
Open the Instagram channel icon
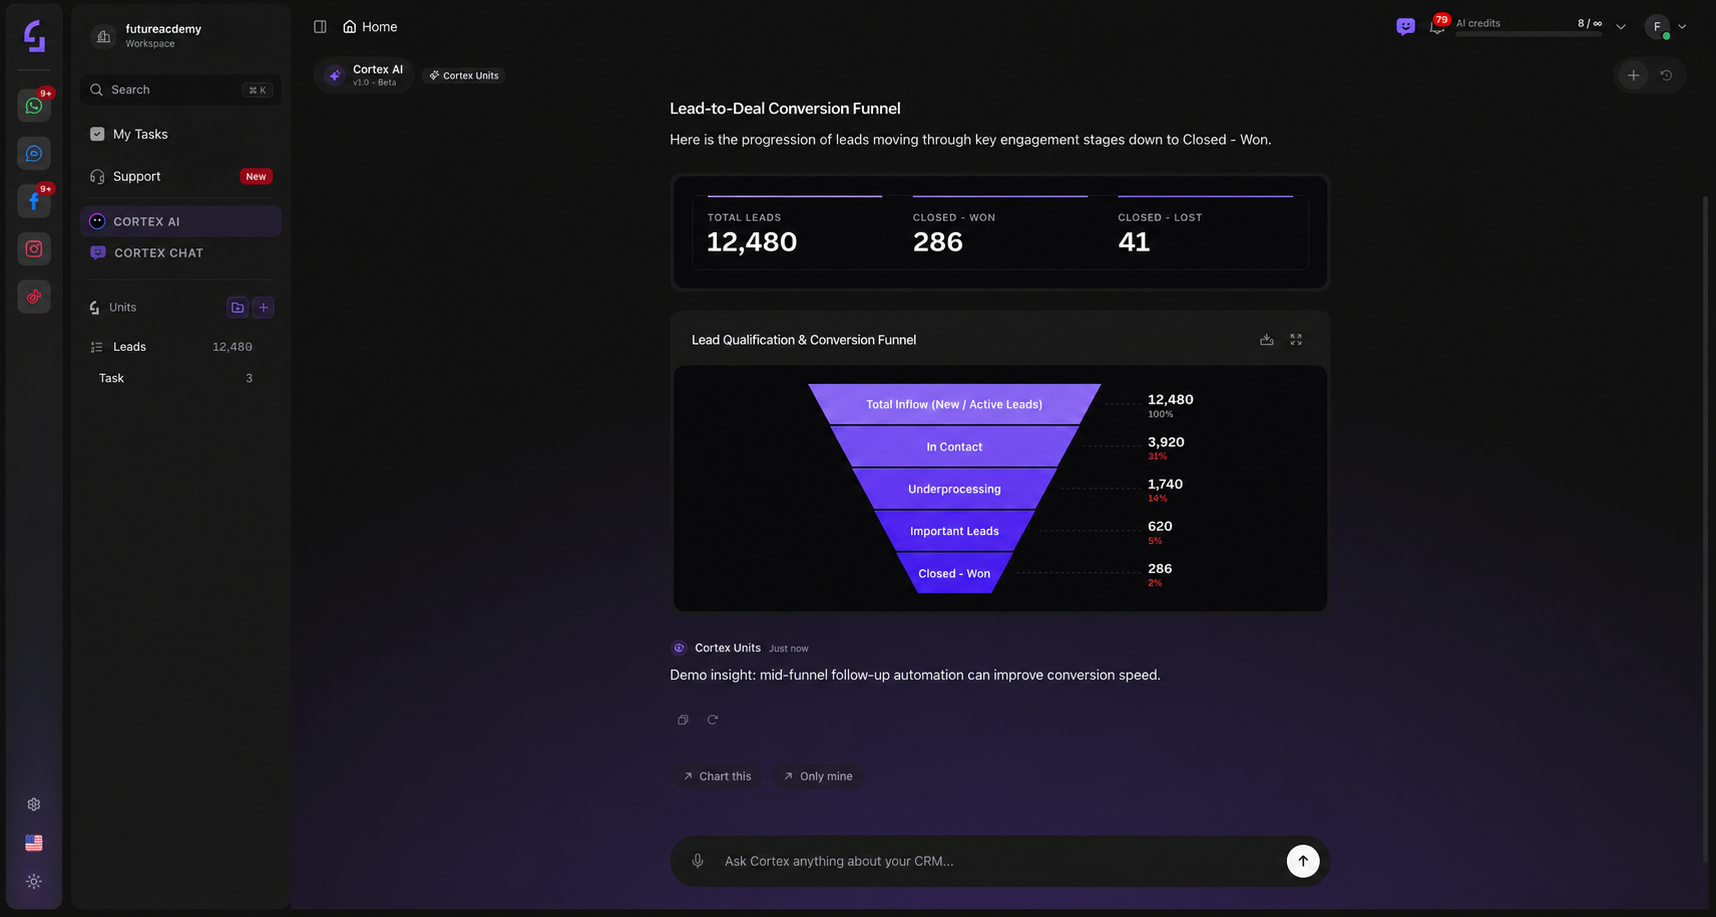coord(34,249)
